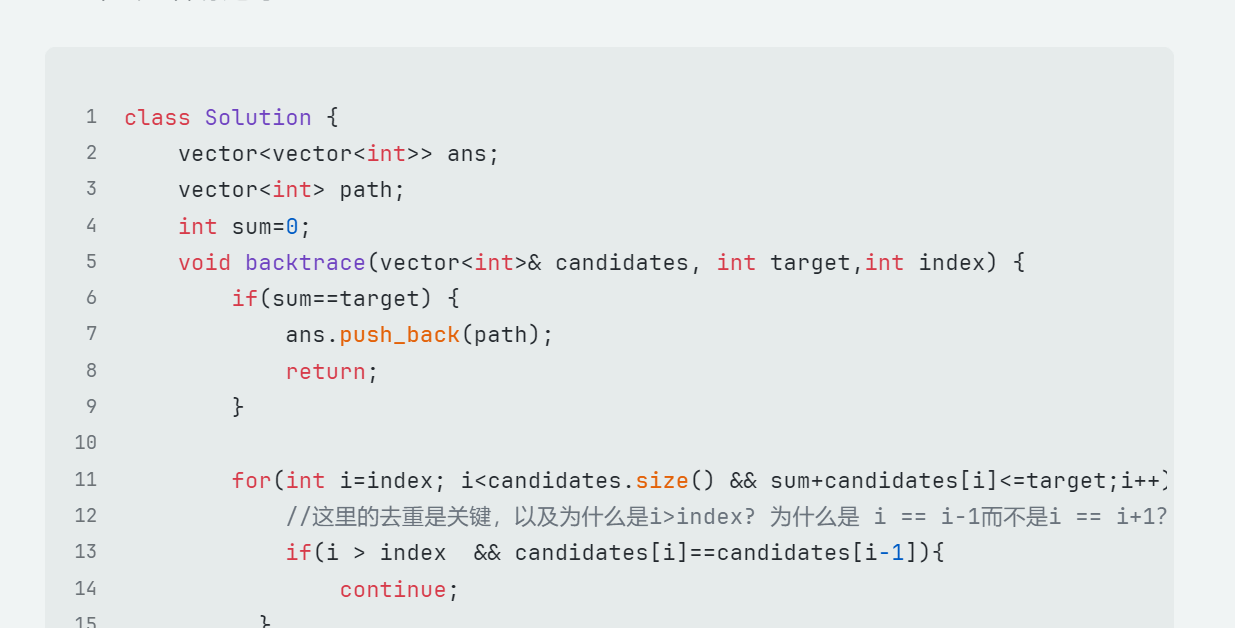Click the continue keyword on line 14

coord(393,590)
